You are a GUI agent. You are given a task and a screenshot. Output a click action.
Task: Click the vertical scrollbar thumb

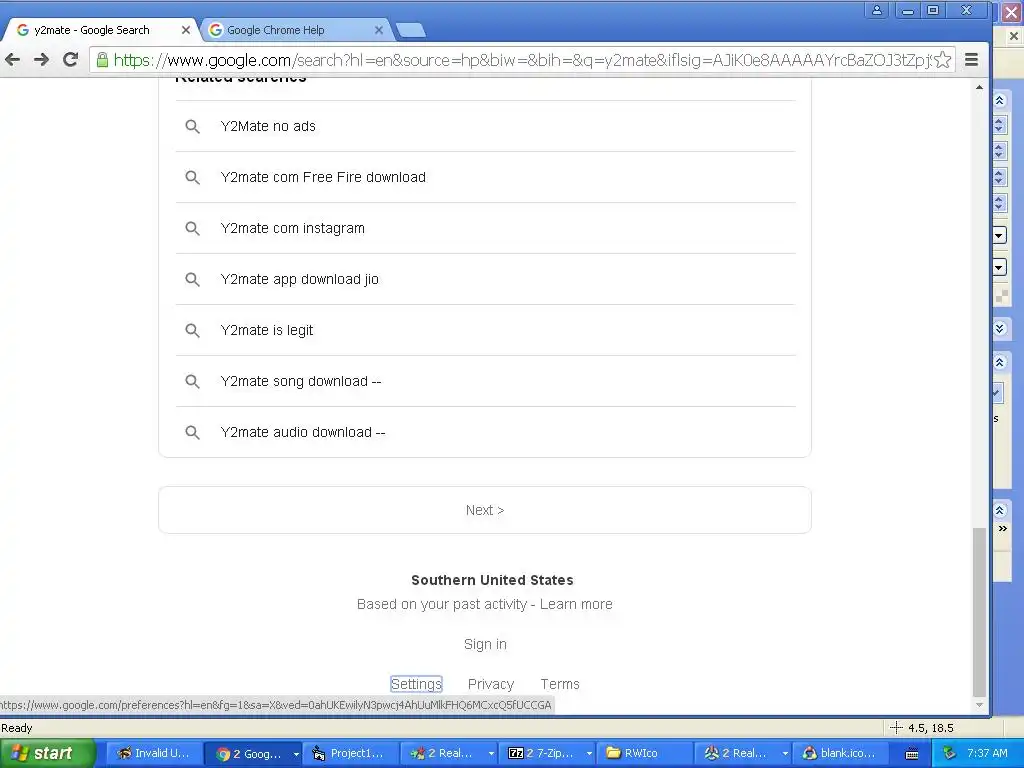pos(979,612)
